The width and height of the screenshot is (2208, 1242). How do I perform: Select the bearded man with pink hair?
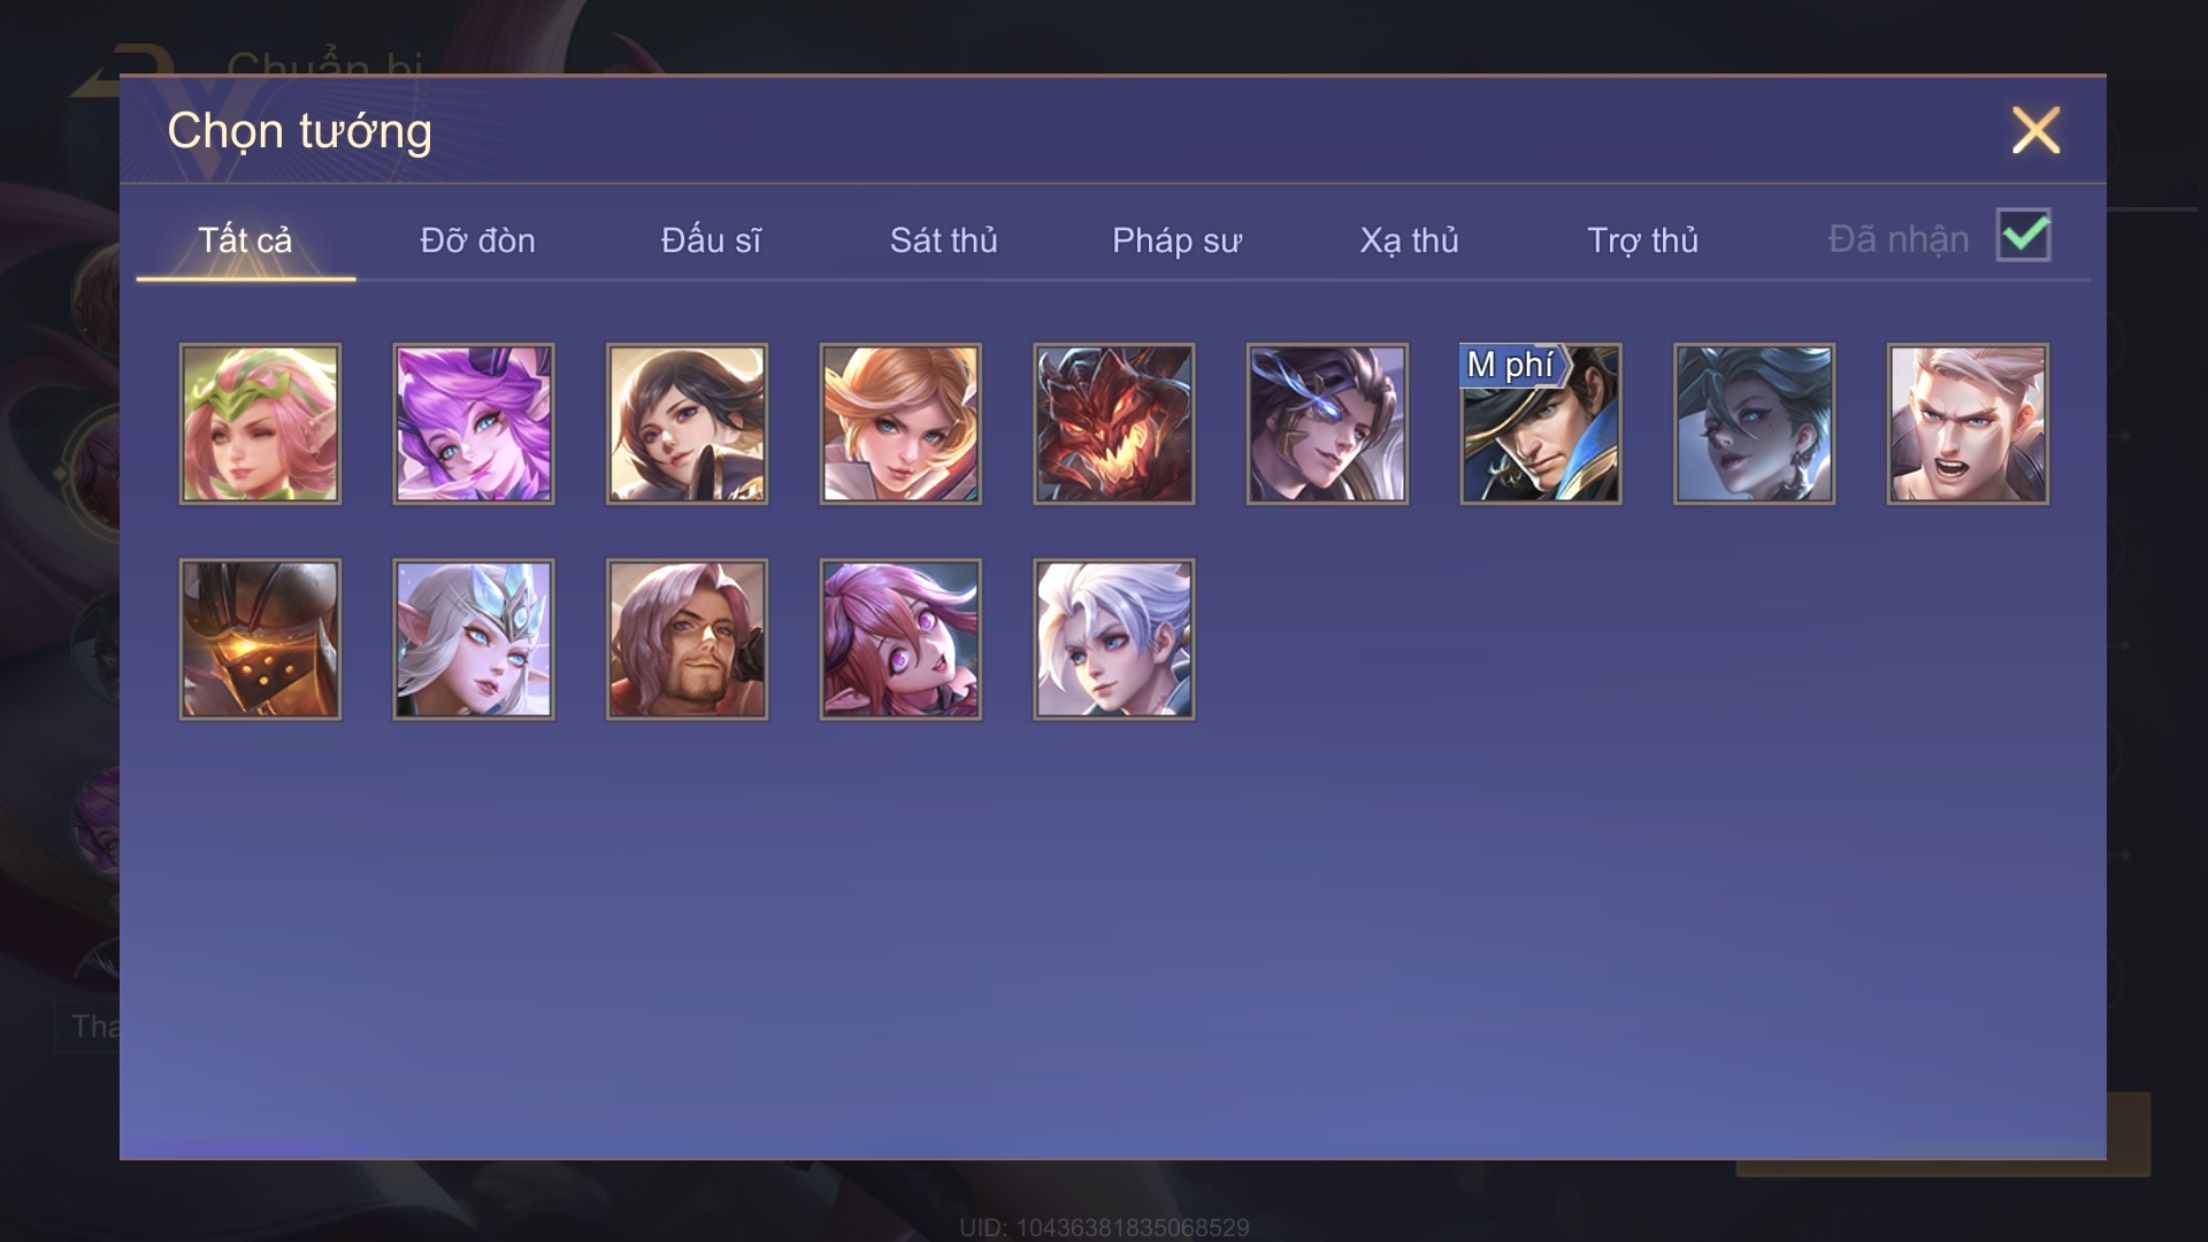coord(687,639)
